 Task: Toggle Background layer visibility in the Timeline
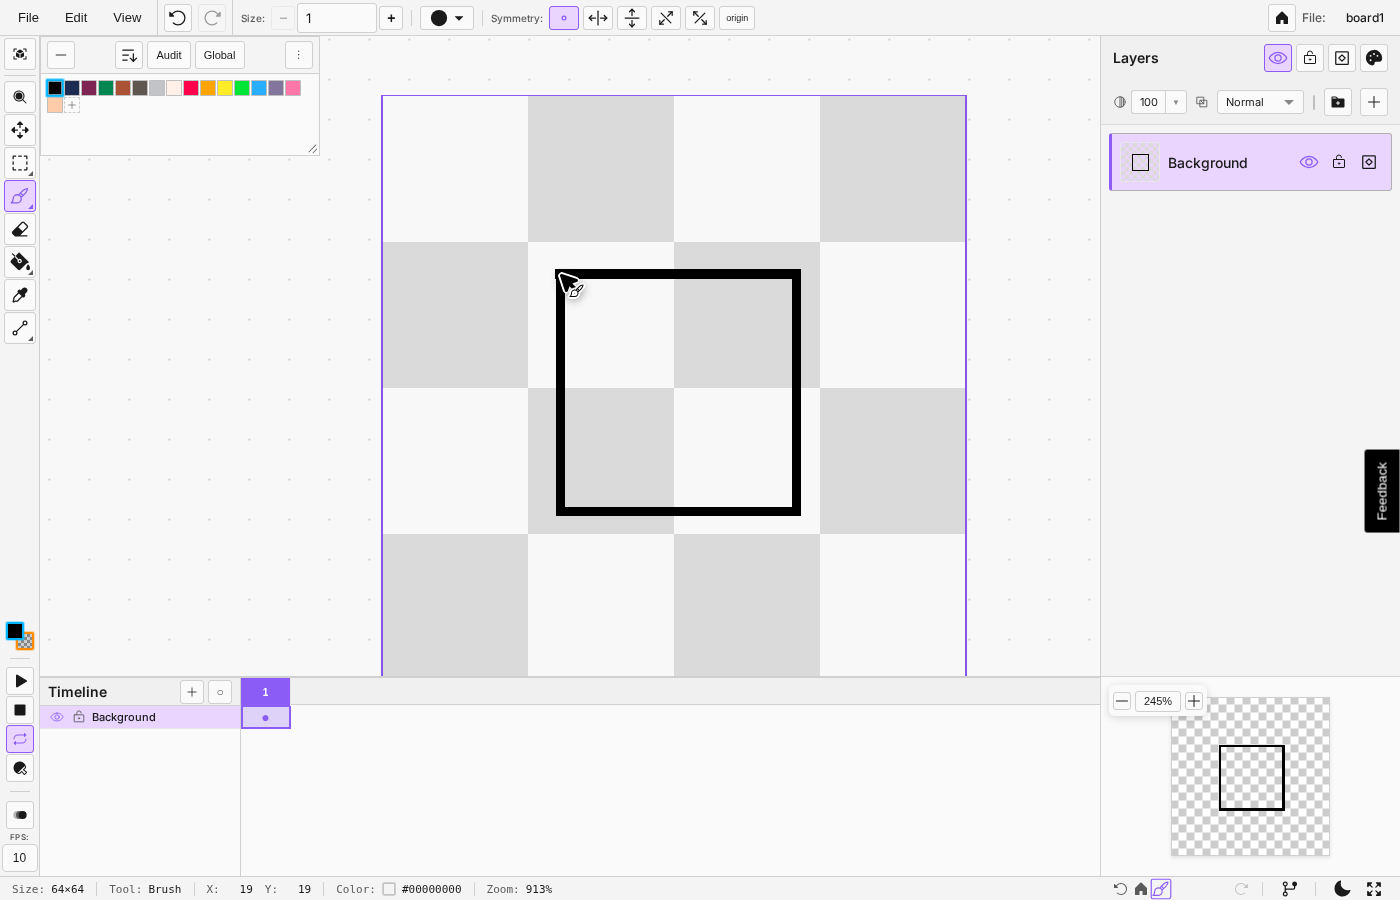57,717
